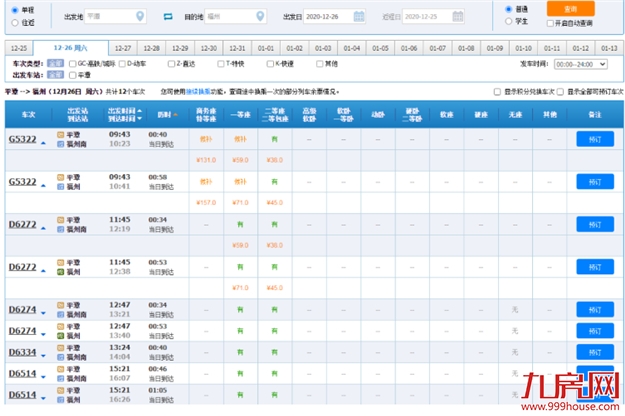
Task: Click the D6334 origin station icon
Action: click(61, 348)
